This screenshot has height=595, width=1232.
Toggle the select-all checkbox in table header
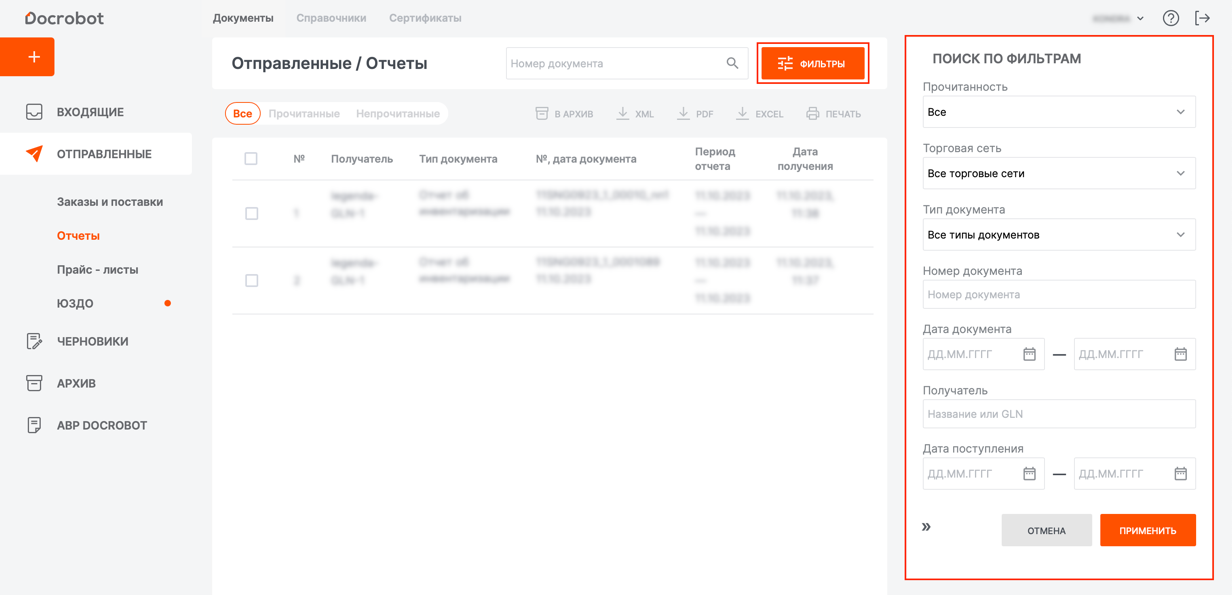(x=251, y=159)
